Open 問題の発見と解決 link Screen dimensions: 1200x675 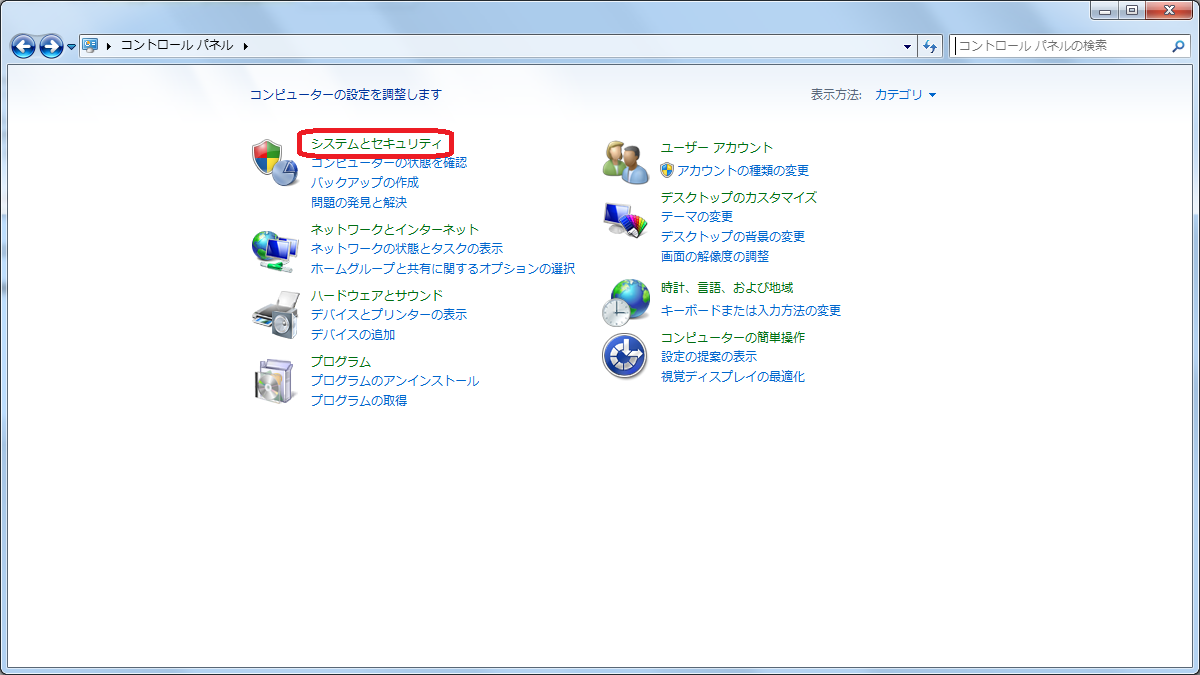tap(358, 203)
